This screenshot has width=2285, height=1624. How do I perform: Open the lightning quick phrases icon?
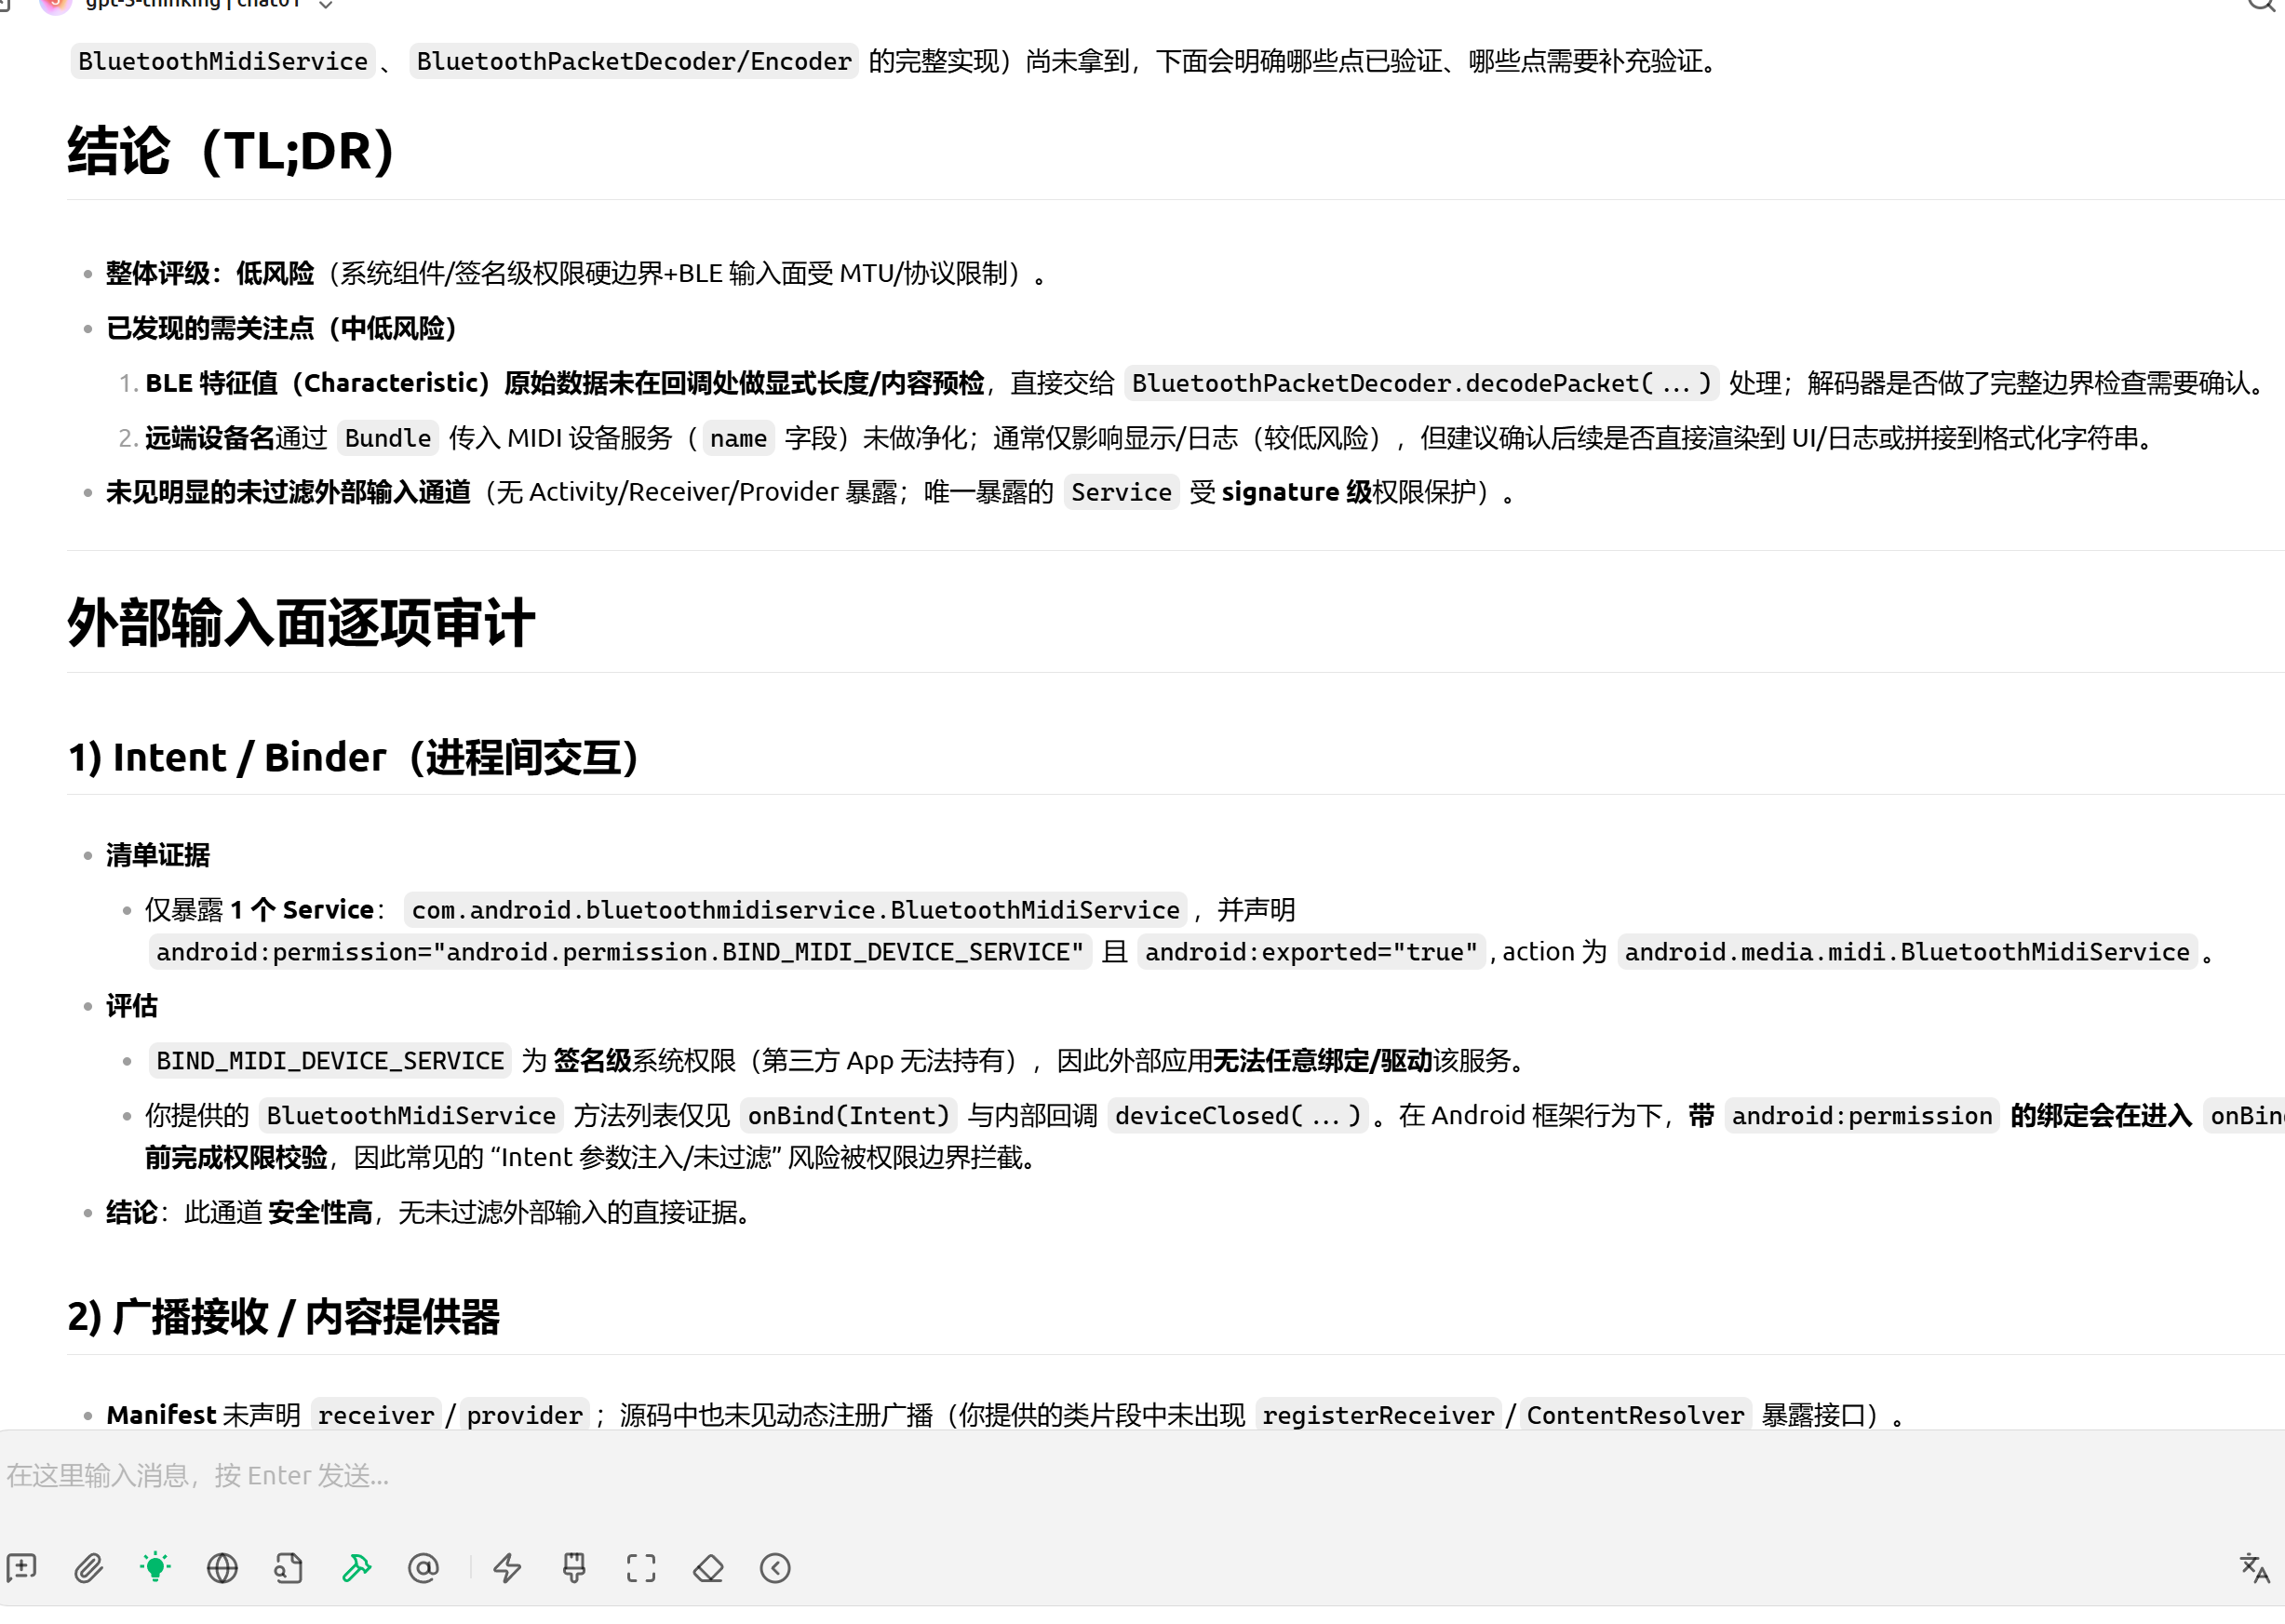click(507, 1567)
